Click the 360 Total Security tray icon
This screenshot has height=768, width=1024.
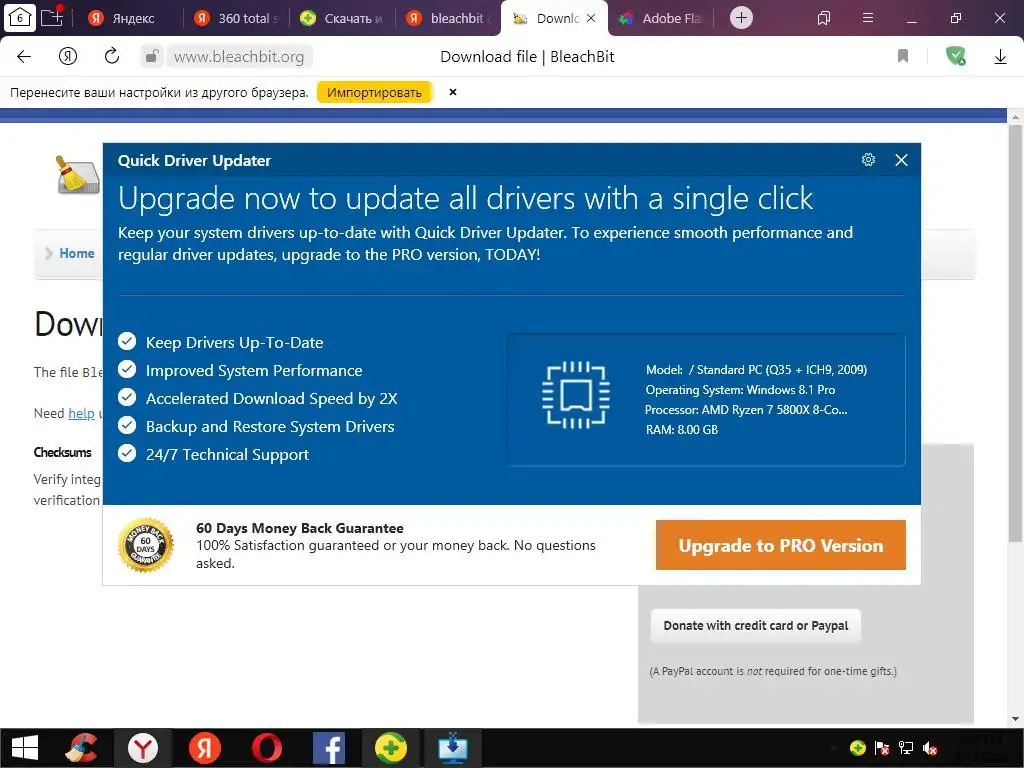857,748
